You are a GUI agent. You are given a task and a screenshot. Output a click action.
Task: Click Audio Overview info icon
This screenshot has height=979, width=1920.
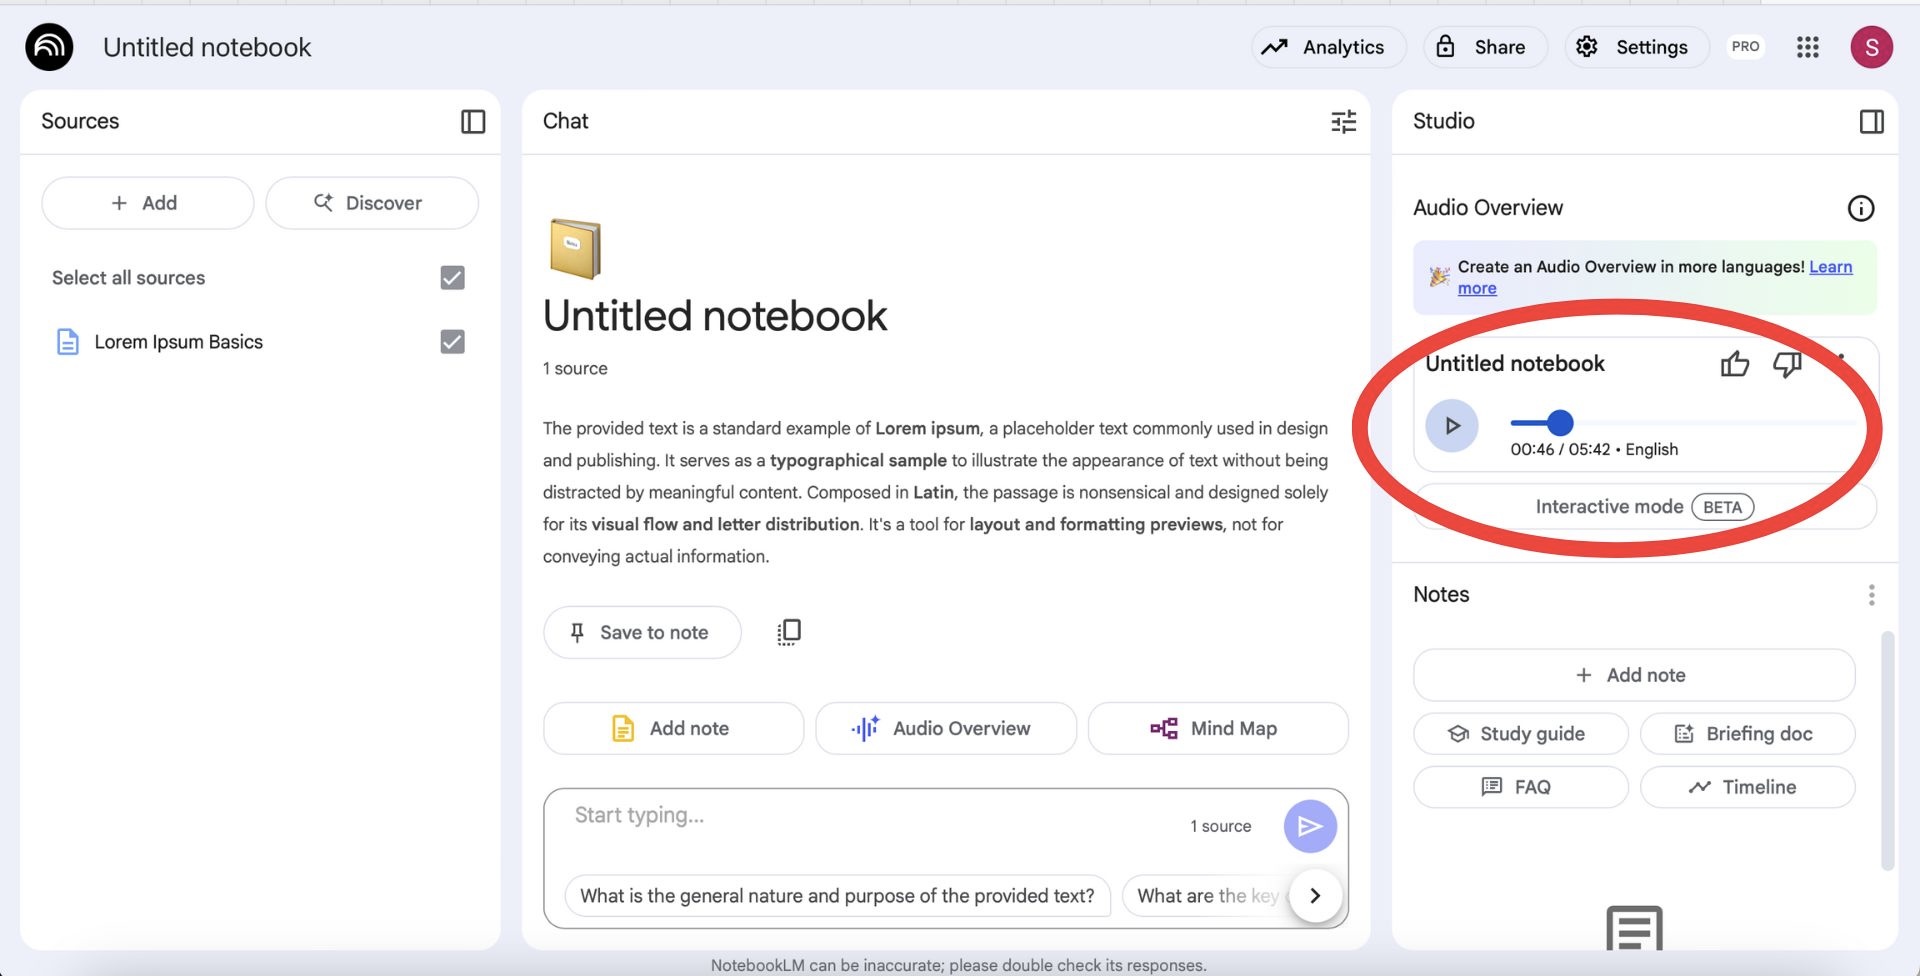click(1860, 208)
